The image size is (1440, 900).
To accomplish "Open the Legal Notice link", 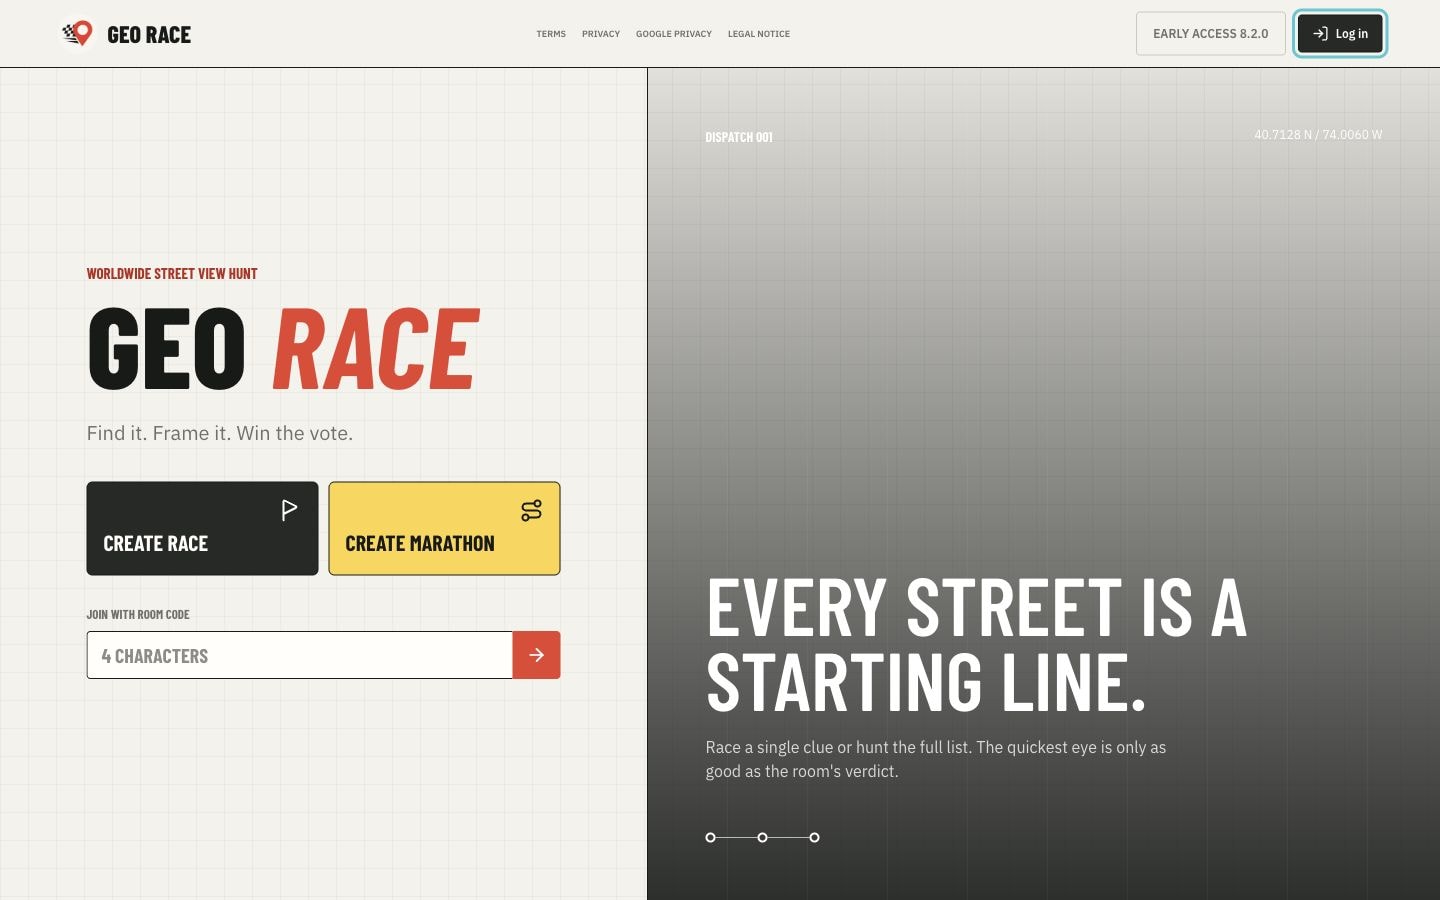I will (x=759, y=34).
